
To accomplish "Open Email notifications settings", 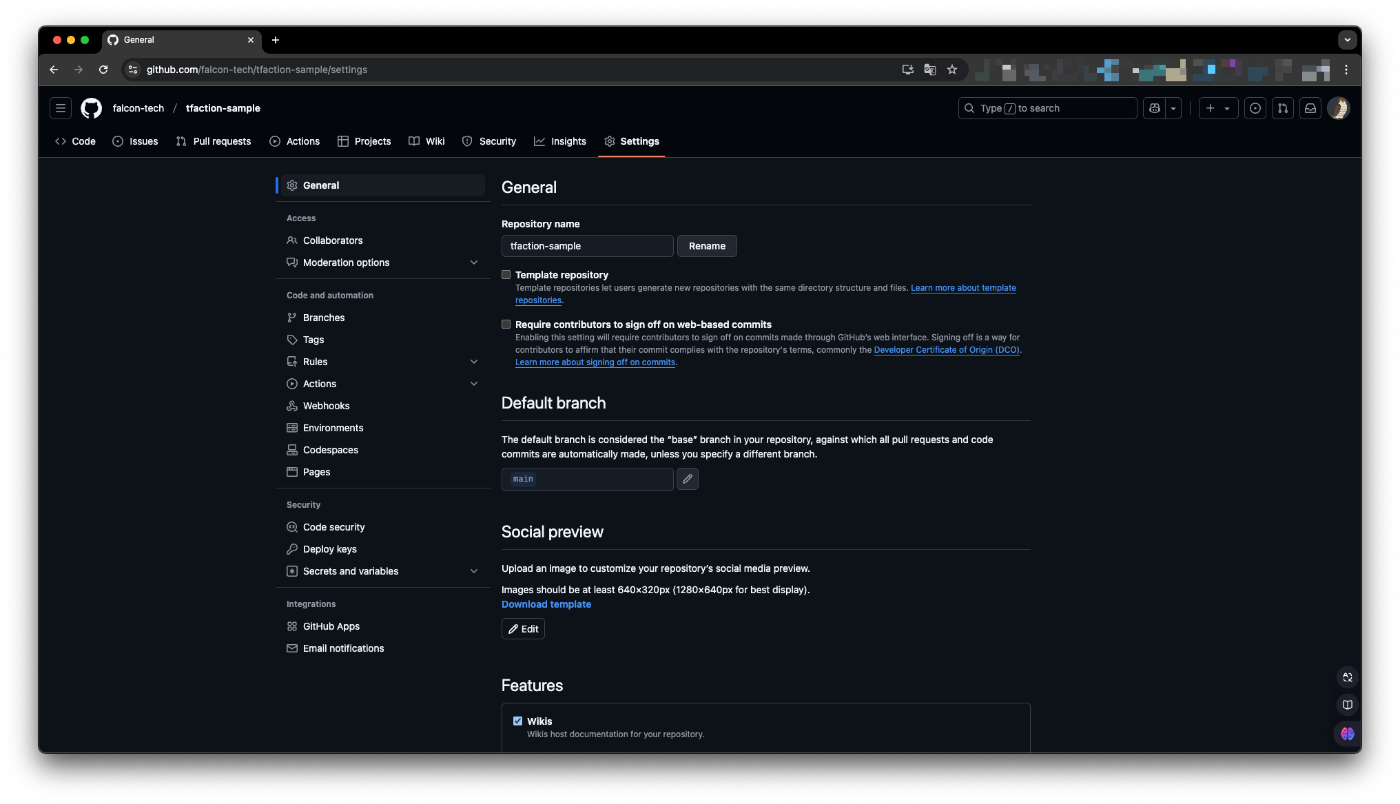I will coord(381,647).
